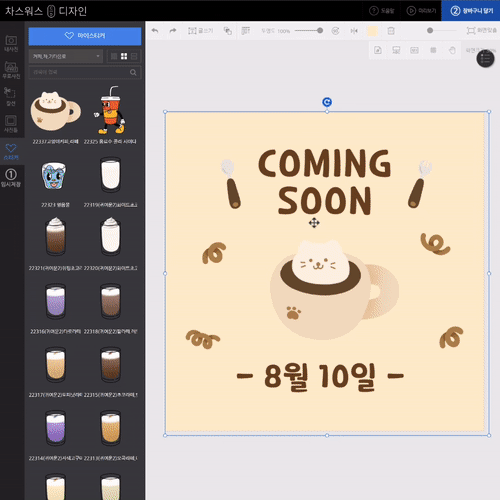Viewport: 500px width, 500px height.
Task: Click the 화면맞춤 fit-to-screen button
Action: point(482,31)
